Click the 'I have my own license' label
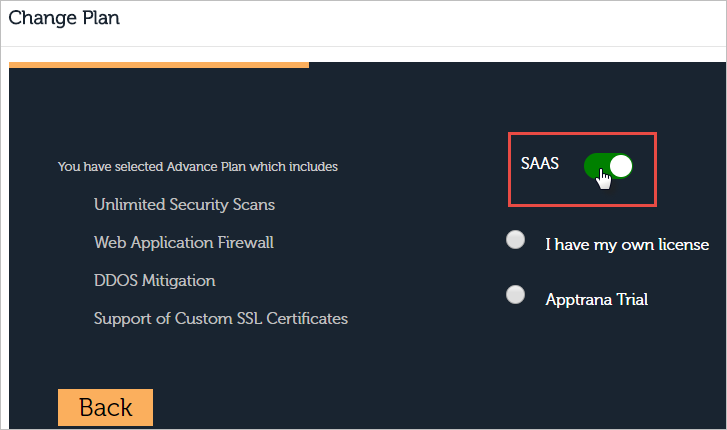This screenshot has height=430, width=727. [x=627, y=244]
